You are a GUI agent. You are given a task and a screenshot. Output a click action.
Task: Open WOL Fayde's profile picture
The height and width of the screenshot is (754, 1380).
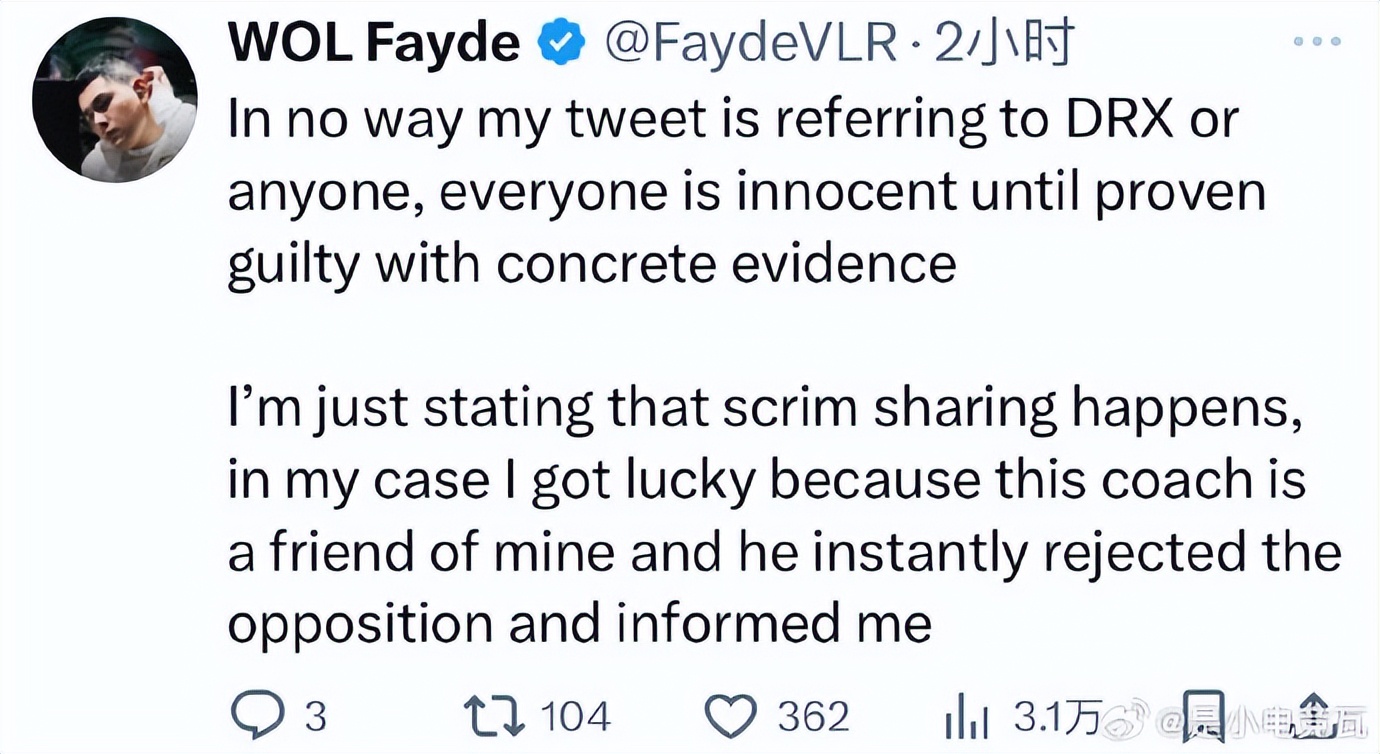[x=114, y=99]
